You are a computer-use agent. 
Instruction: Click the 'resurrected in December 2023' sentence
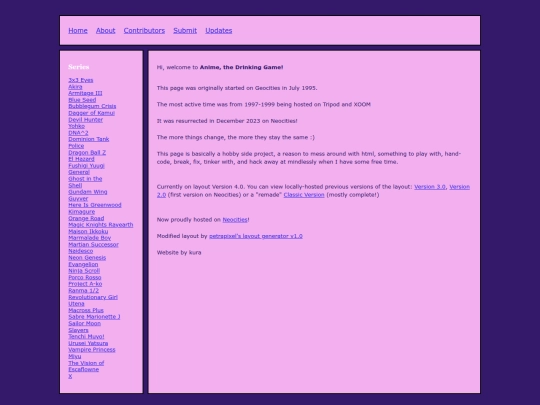[227, 121]
